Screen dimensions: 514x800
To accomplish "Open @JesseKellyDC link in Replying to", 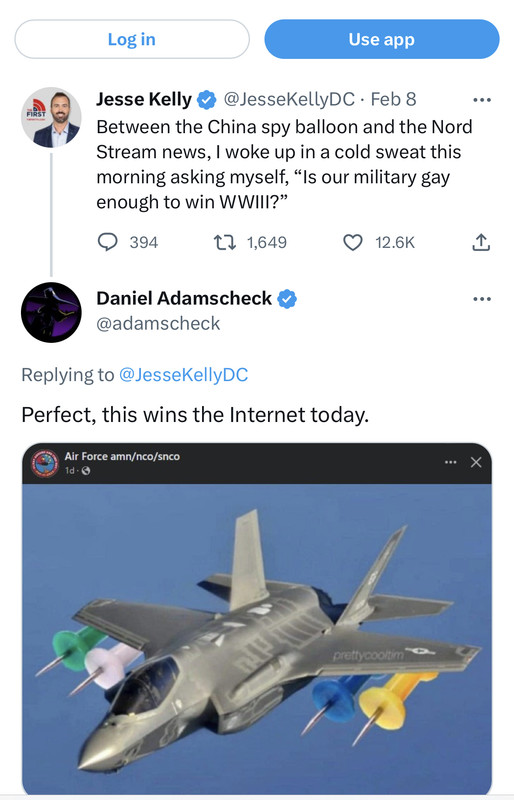I will (183, 375).
